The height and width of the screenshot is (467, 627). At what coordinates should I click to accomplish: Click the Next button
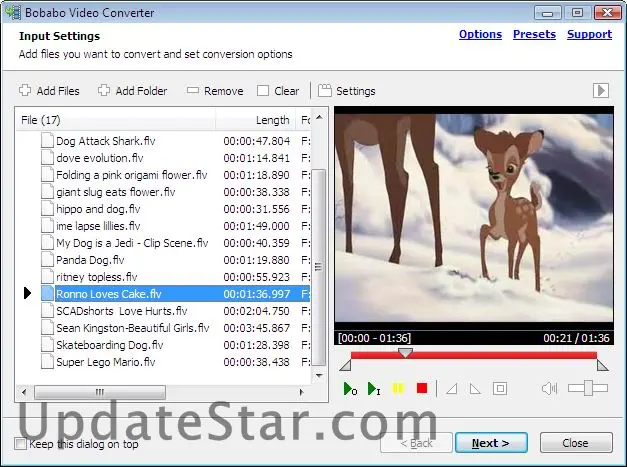491,443
